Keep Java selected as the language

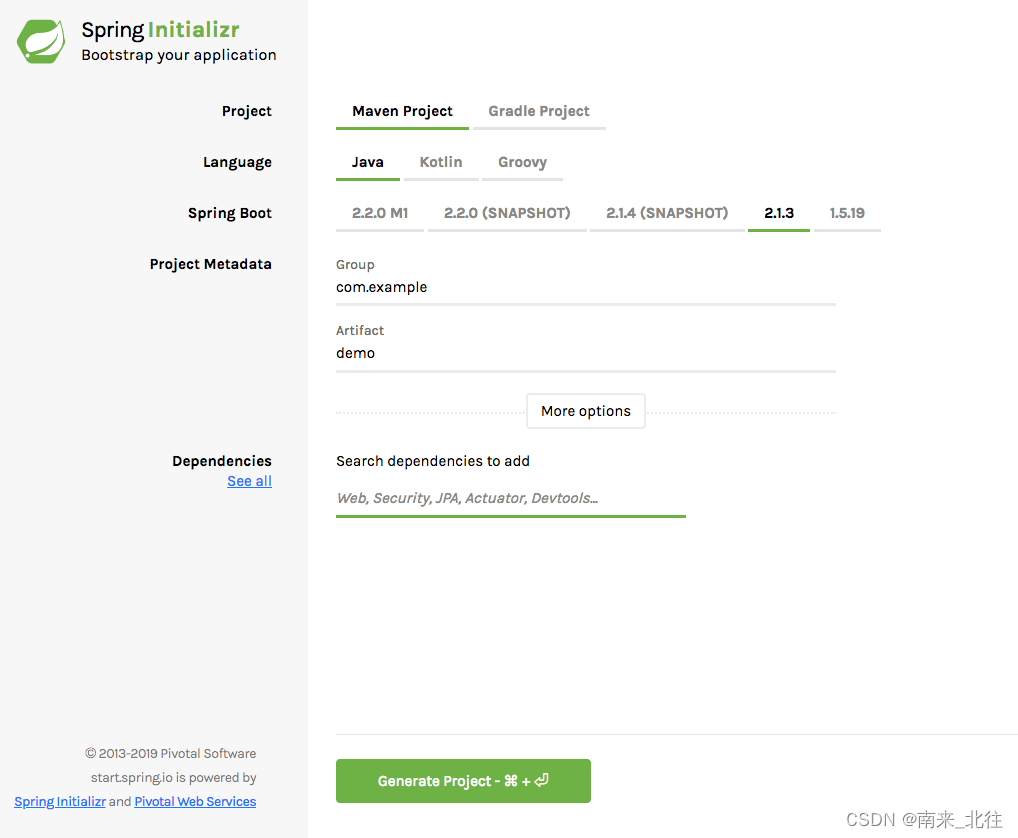(x=367, y=161)
